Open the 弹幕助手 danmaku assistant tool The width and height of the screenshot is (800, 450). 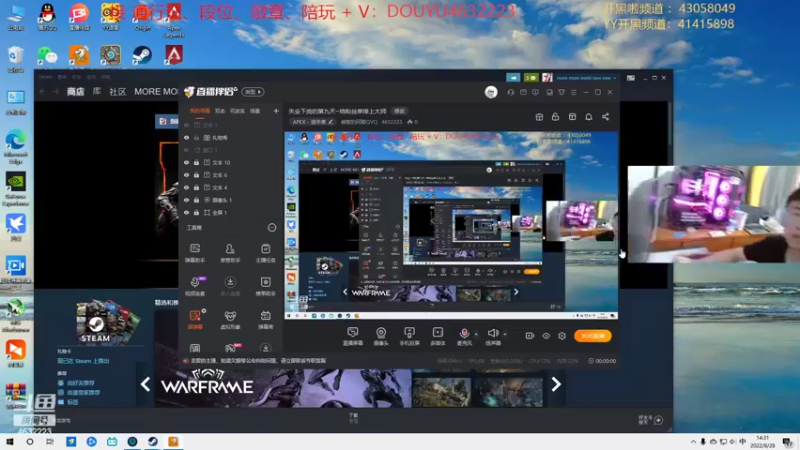[195, 253]
